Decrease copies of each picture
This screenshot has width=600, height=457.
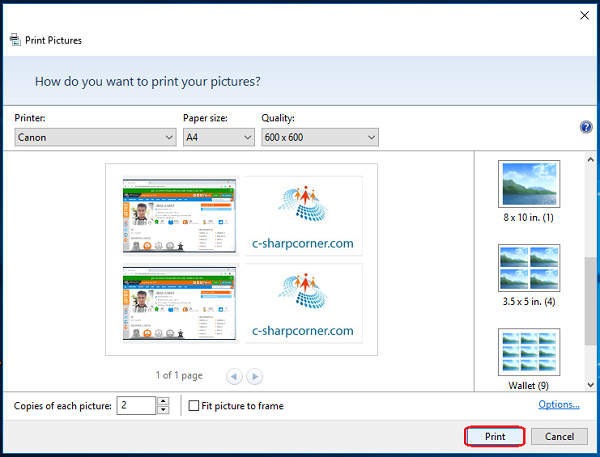[x=163, y=410]
